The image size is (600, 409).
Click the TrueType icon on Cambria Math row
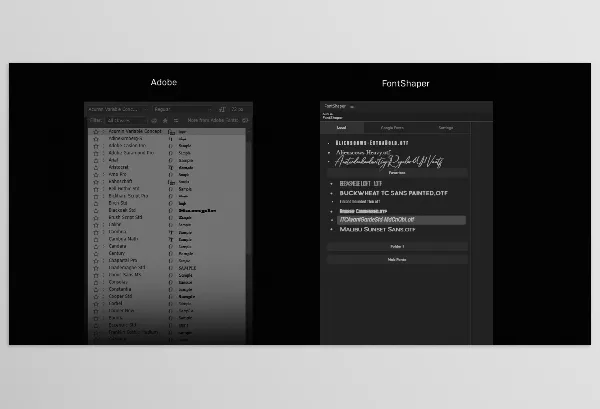[x=171, y=240]
